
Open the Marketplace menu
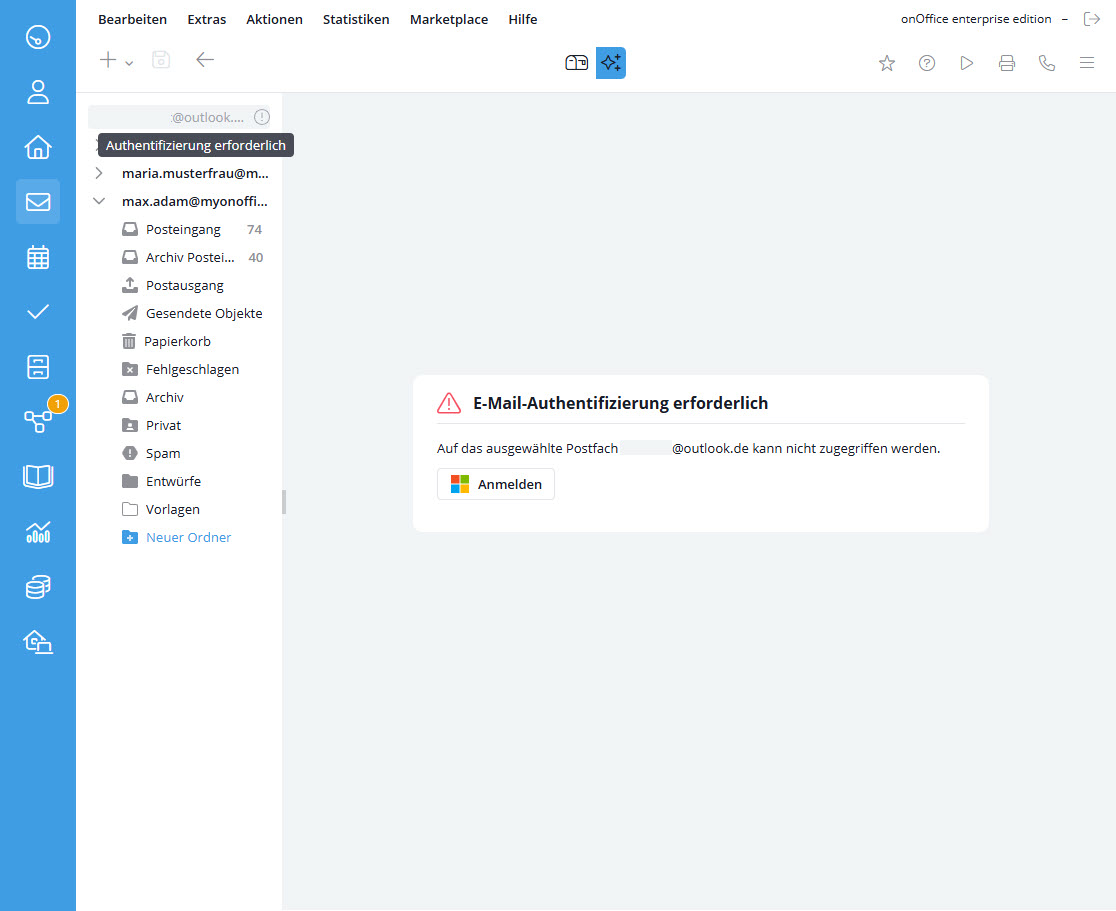coord(449,19)
